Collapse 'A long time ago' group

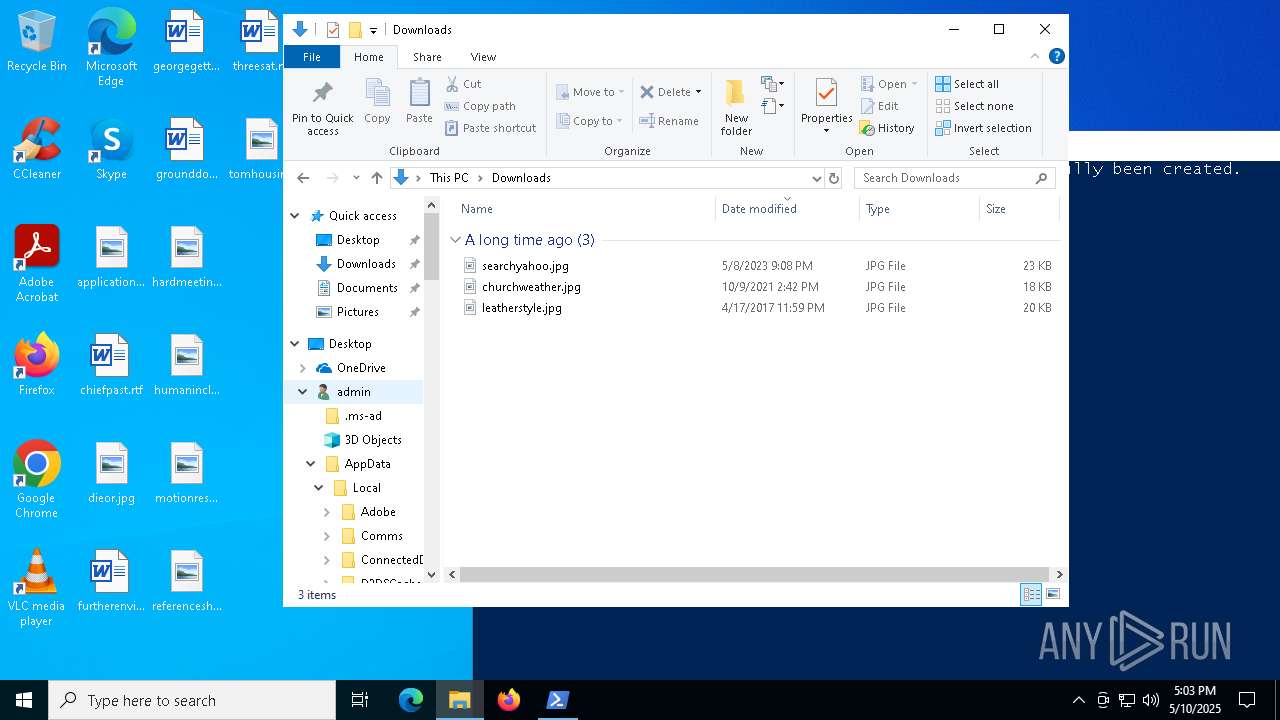click(x=455, y=240)
